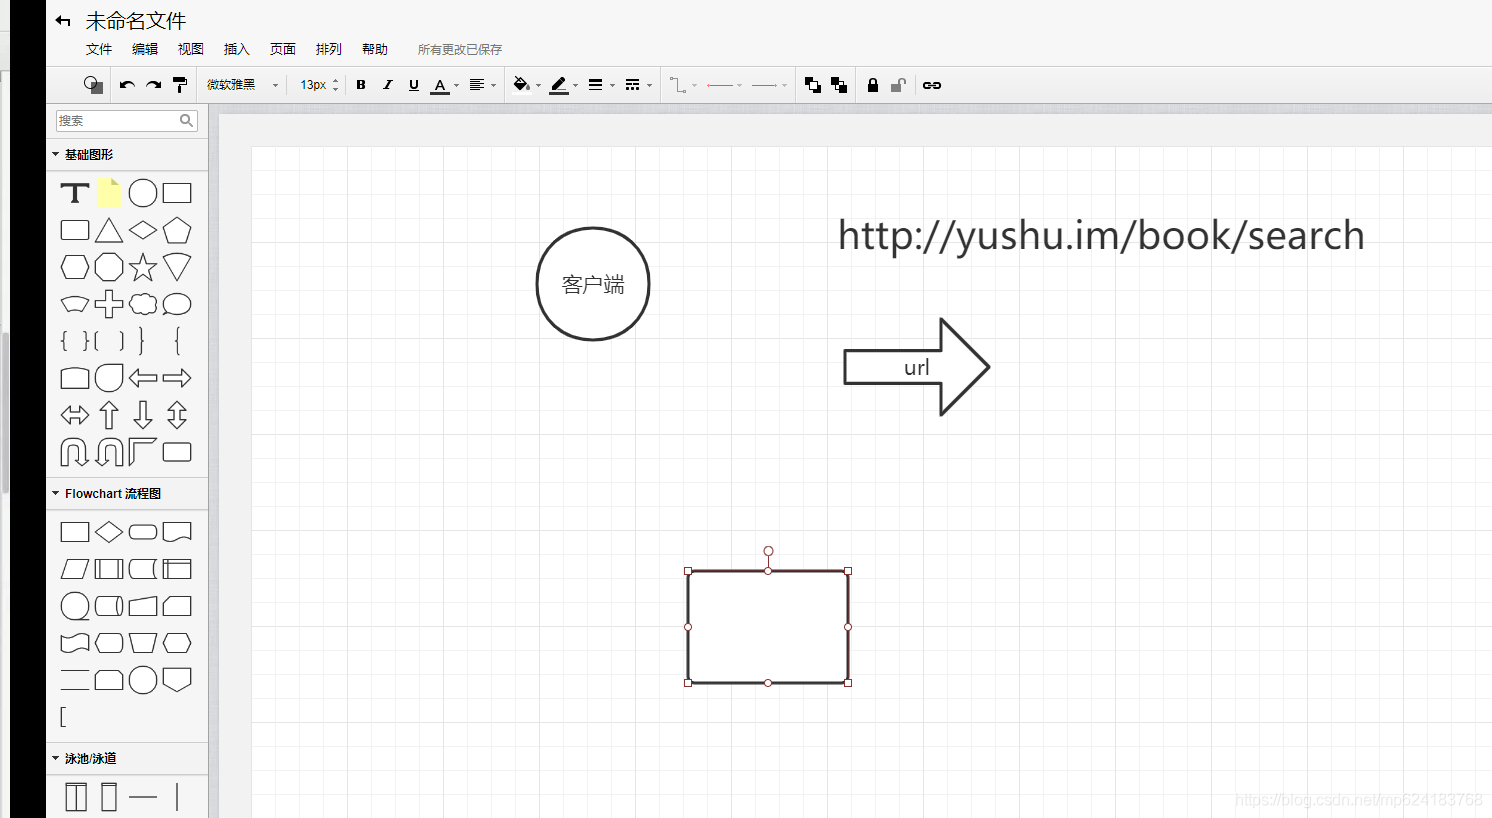Click the rotation handle above selected rectangle
Viewport: 1492px width, 818px height.
[768, 551]
